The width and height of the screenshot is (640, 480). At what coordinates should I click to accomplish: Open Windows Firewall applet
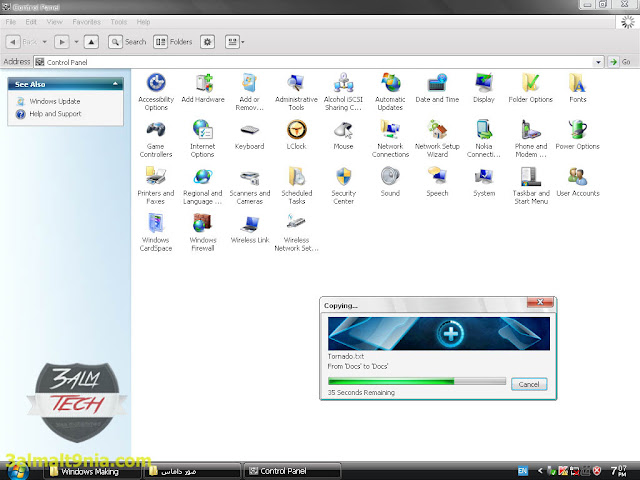[203, 233]
